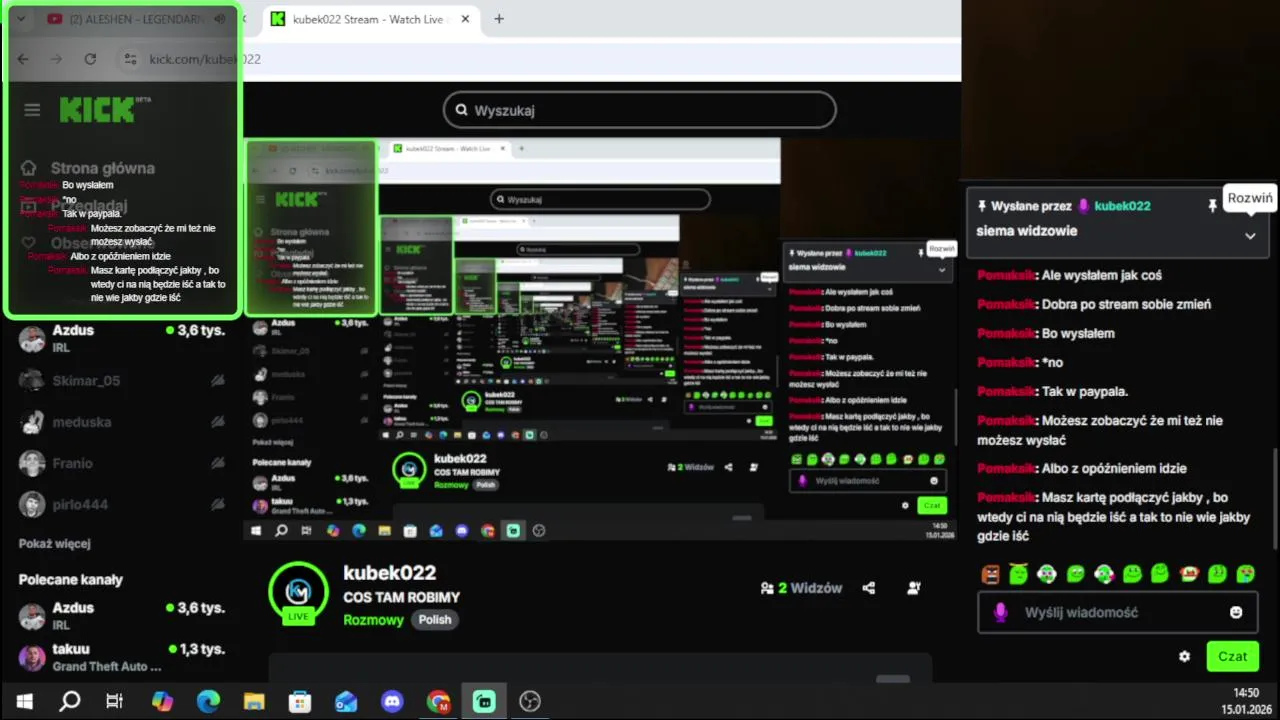Screen dimensions: 1280x720
Task: Open Outlook mail from the taskbar
Action: [x=346, y=702]
